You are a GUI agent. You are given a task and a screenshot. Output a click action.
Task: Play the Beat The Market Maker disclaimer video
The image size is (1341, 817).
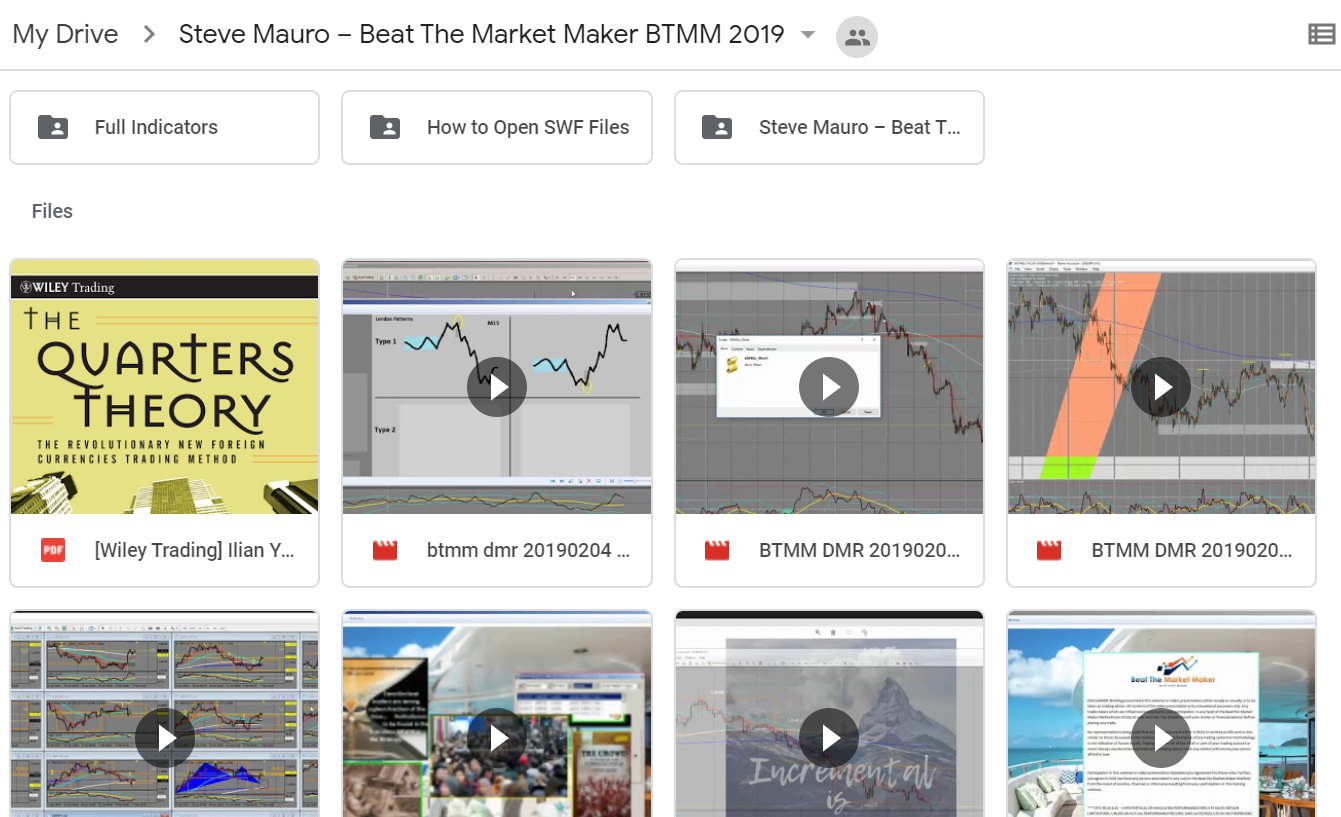click(x=1161, y=738)
